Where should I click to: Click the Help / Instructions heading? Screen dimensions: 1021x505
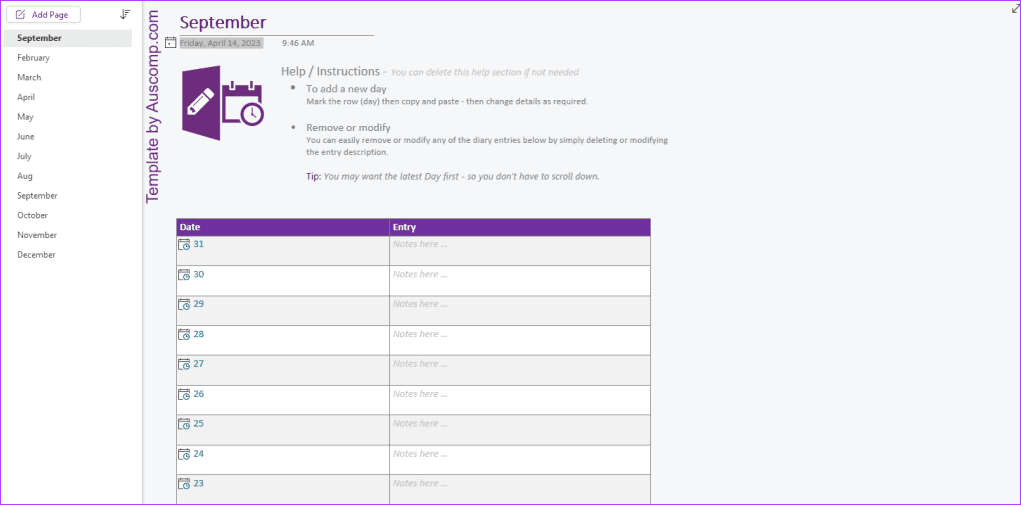coord(330,71)
